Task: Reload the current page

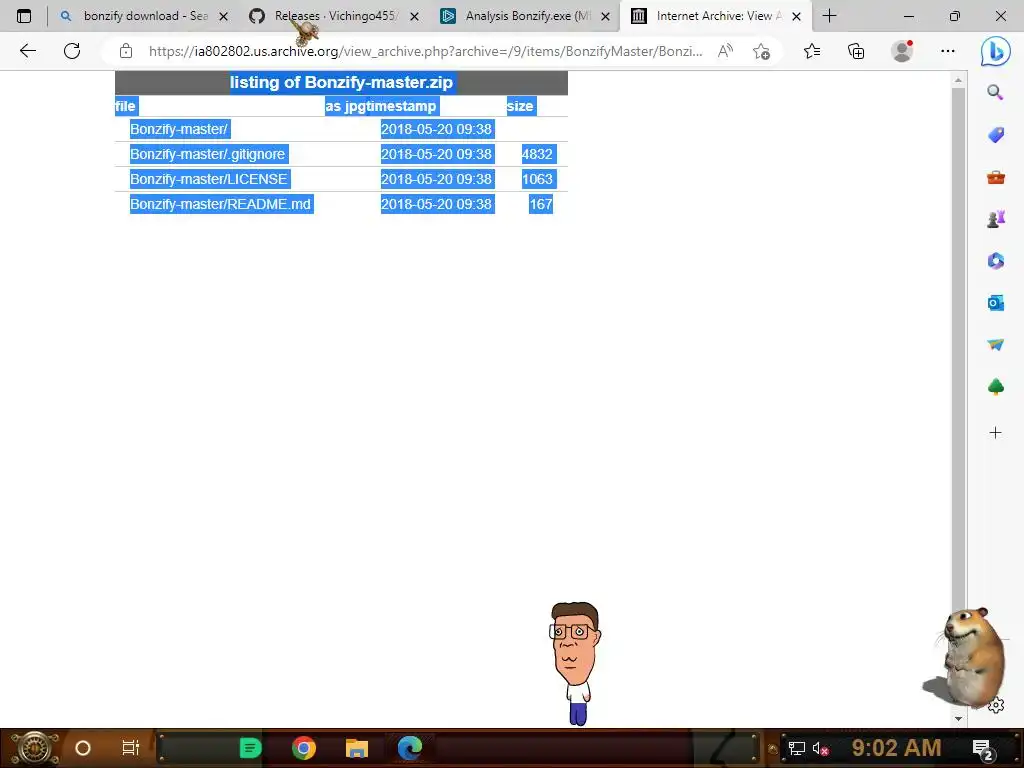Action: (72, 51)
